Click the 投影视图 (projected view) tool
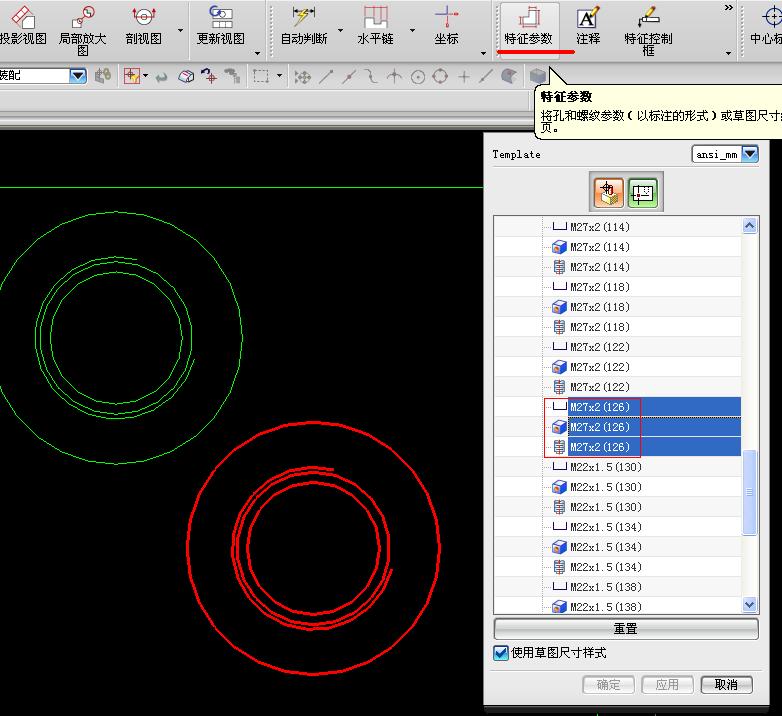 pyautogui.click(x=22, y=25)
